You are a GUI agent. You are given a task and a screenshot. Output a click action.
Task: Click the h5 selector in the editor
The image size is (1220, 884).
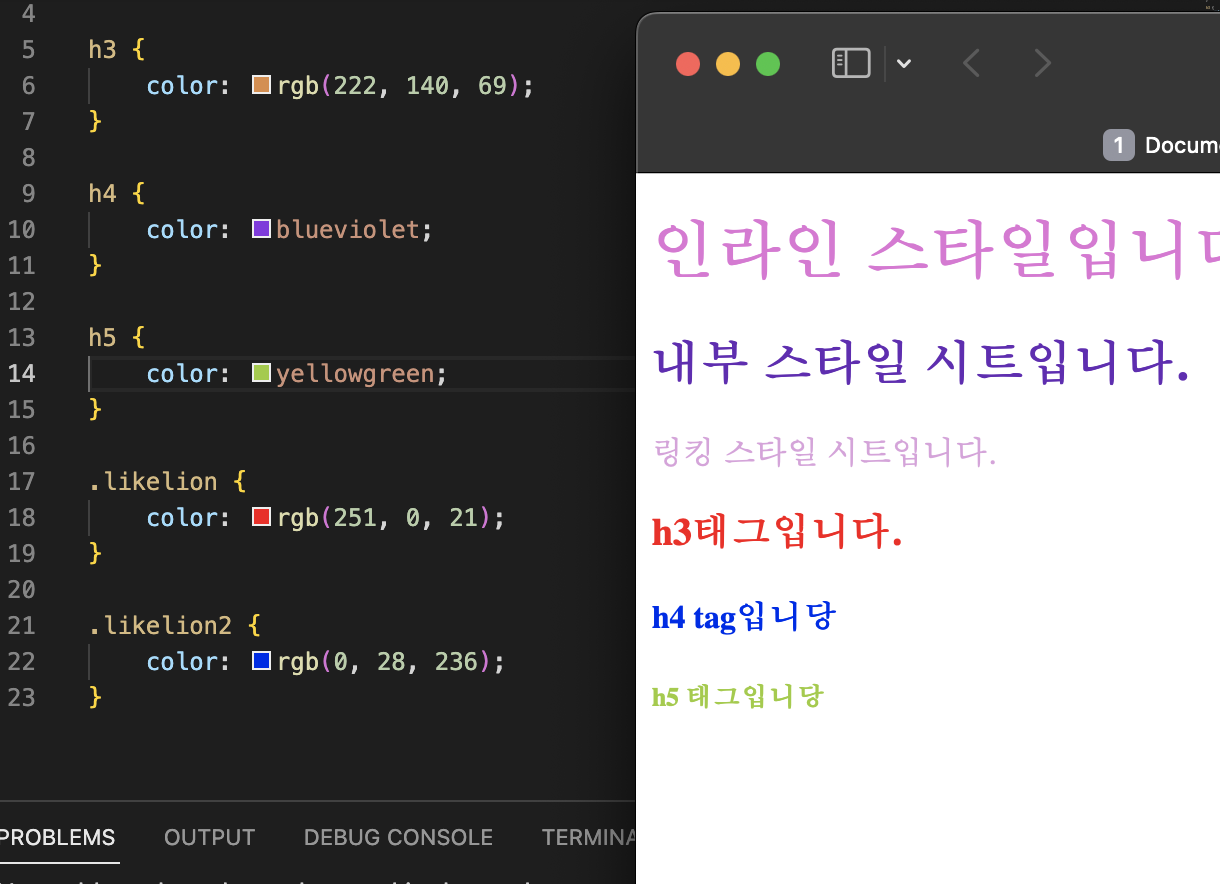pyautogui.click(x=103, y=338)
